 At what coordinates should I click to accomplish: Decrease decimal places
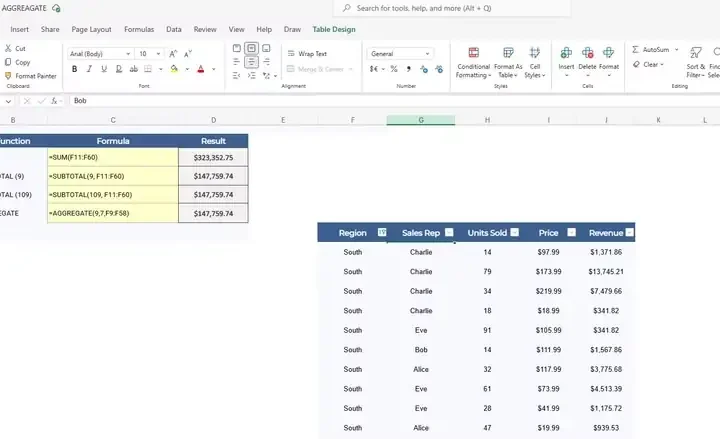click(x=439, y=69)
